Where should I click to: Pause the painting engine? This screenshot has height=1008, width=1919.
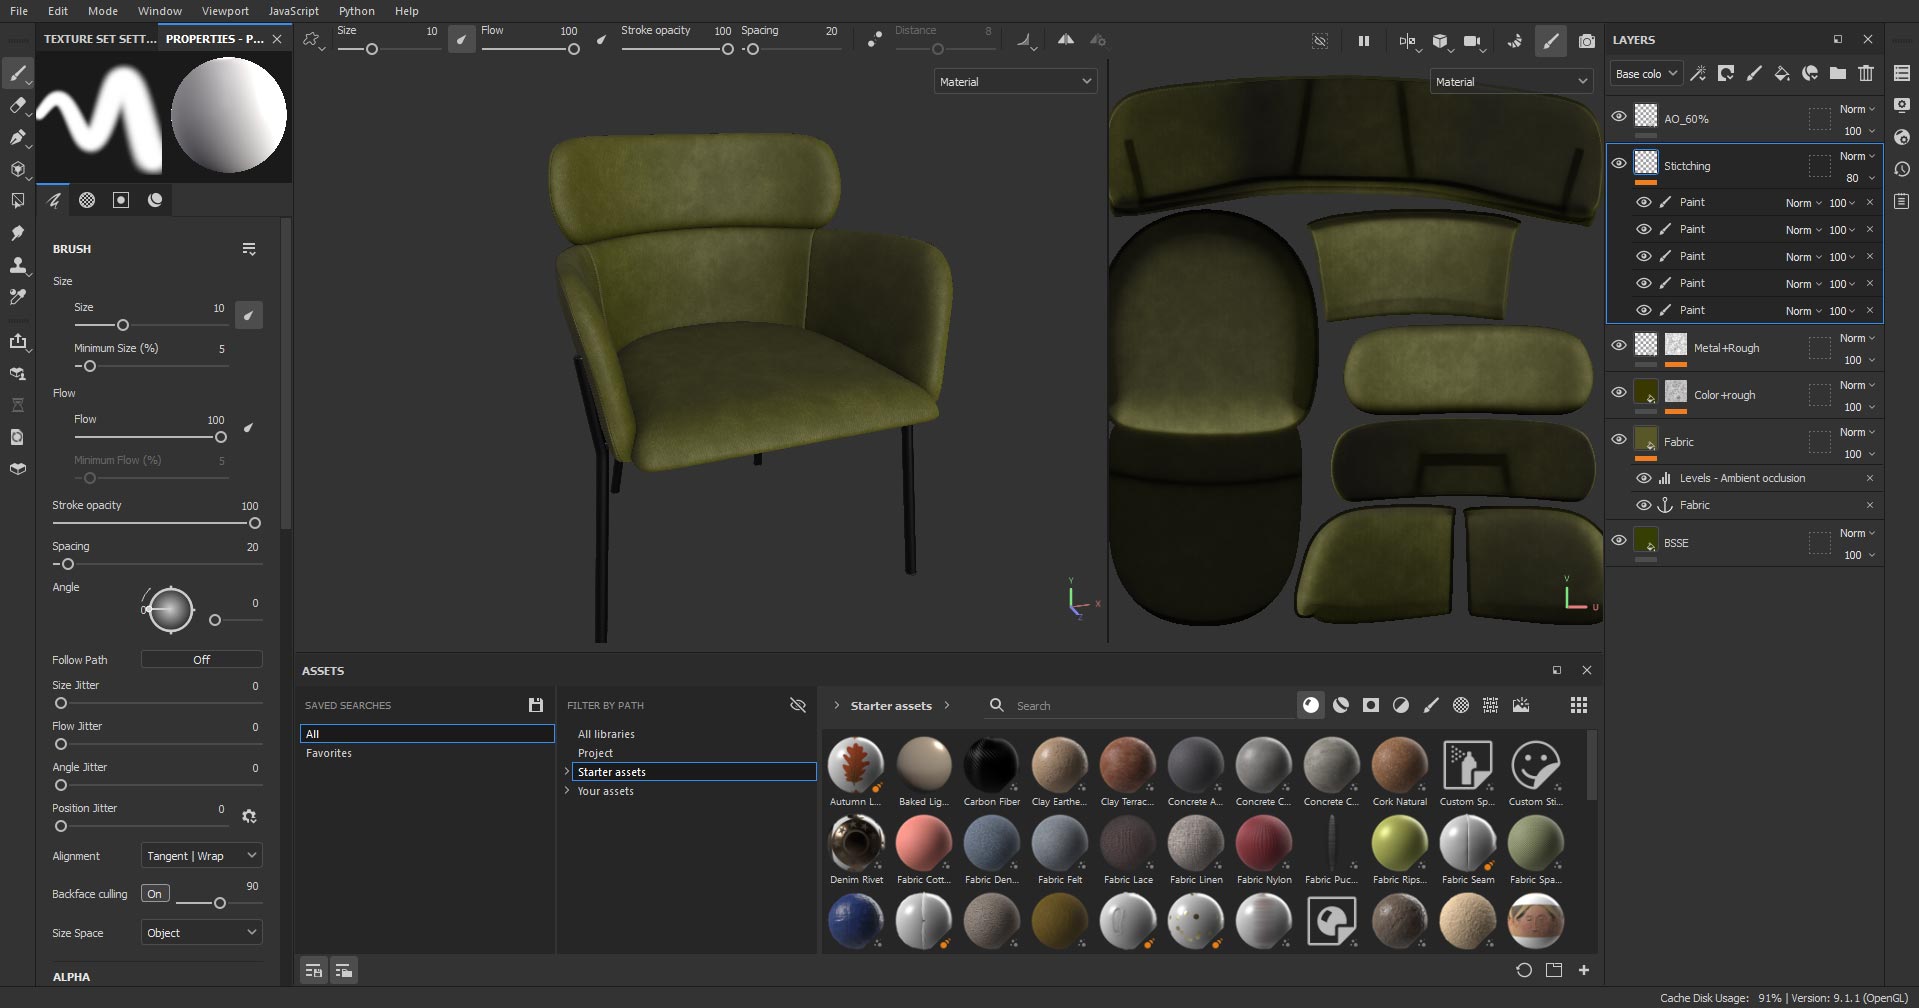[1363, 41]
